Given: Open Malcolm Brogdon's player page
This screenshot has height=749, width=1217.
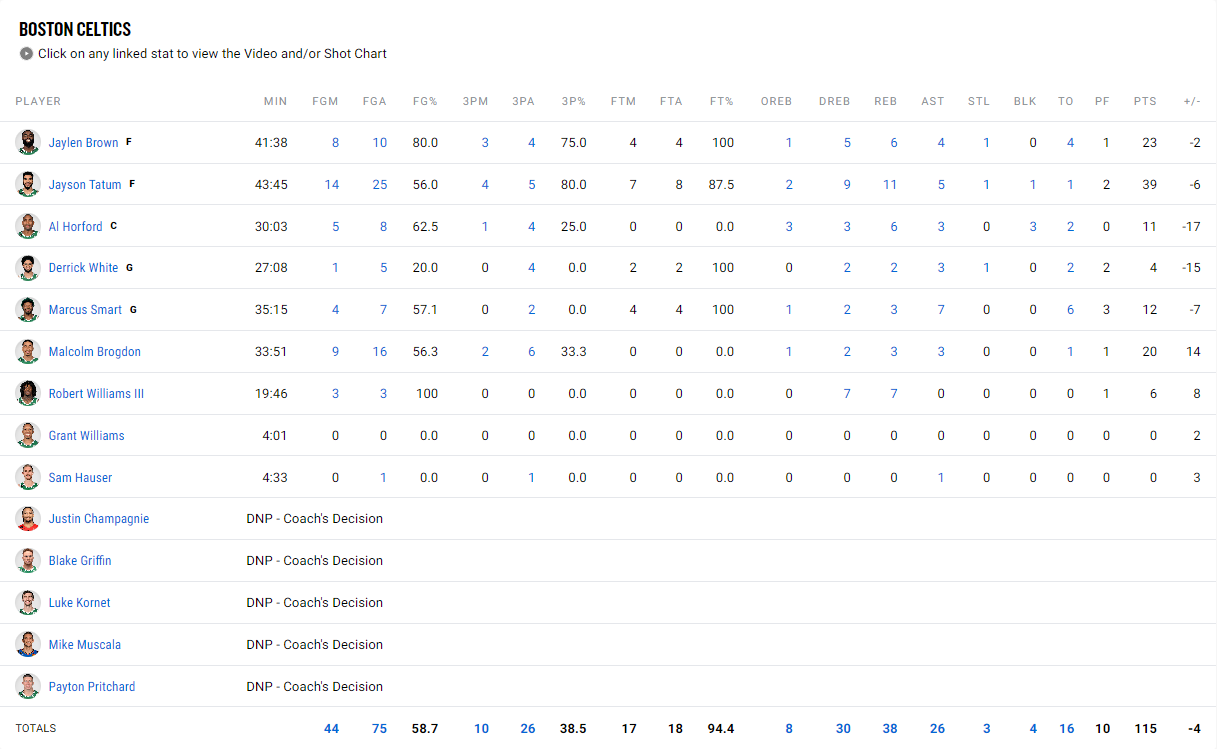Looking at the screenshot, I should [95, 352].
